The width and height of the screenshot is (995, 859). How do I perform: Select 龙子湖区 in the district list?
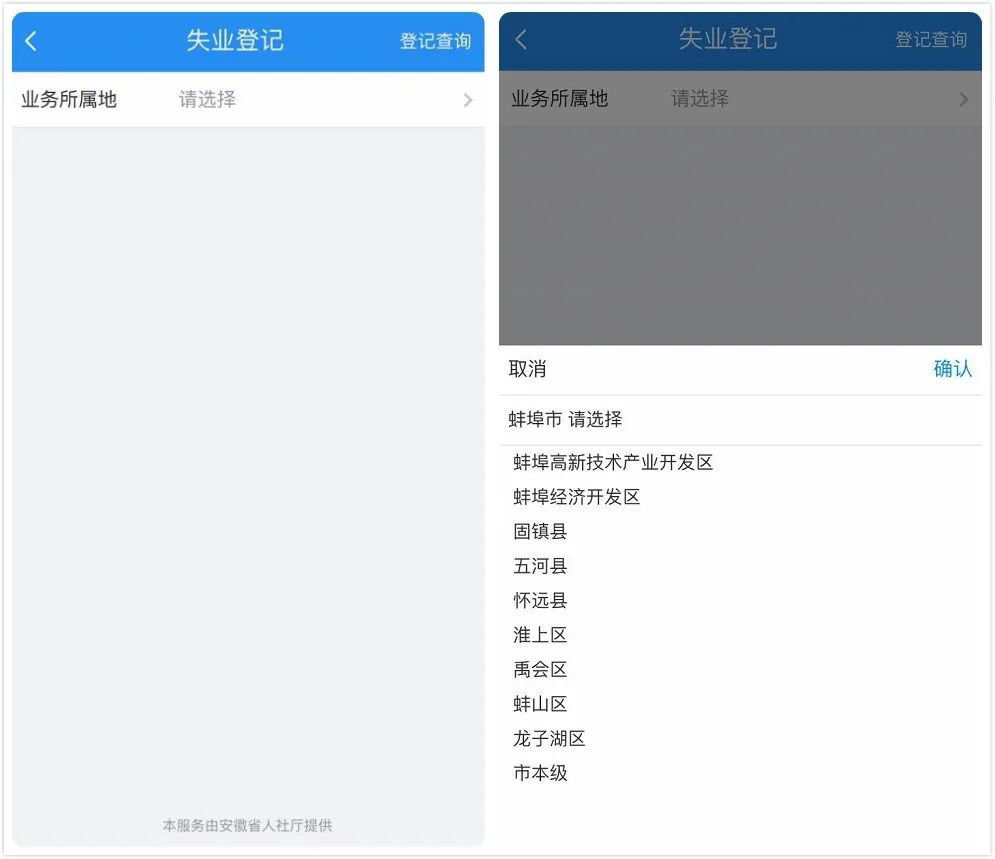(x=549, y=739)
